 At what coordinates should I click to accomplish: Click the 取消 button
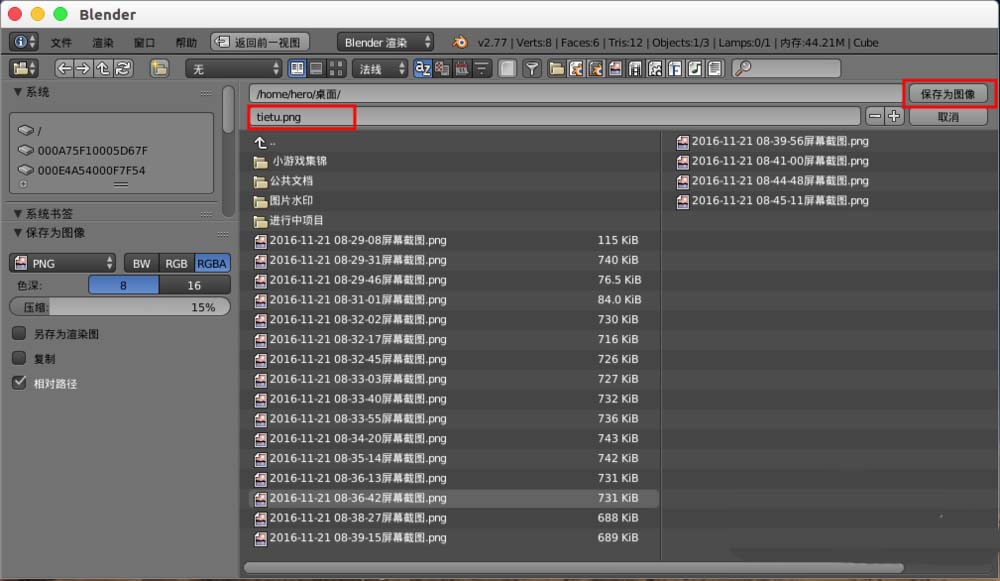click(x=947, y=115)
